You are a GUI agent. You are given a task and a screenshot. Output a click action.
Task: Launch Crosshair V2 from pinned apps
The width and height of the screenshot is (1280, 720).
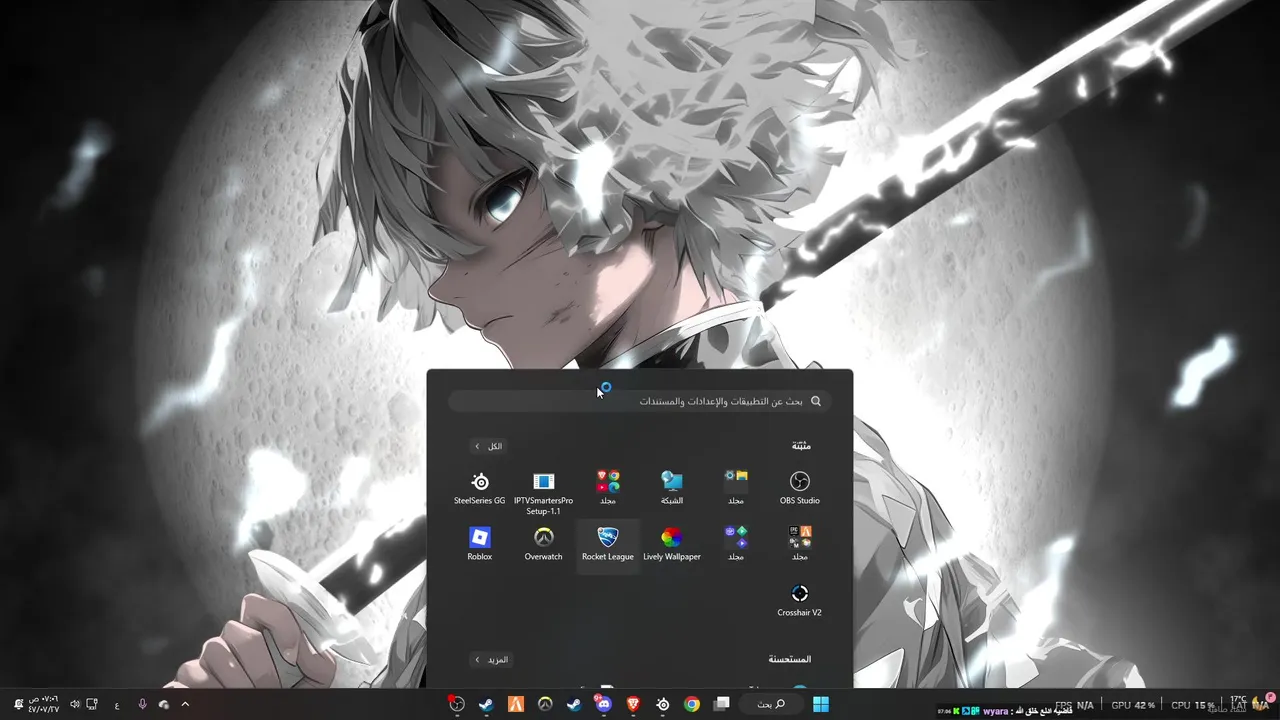799,599
